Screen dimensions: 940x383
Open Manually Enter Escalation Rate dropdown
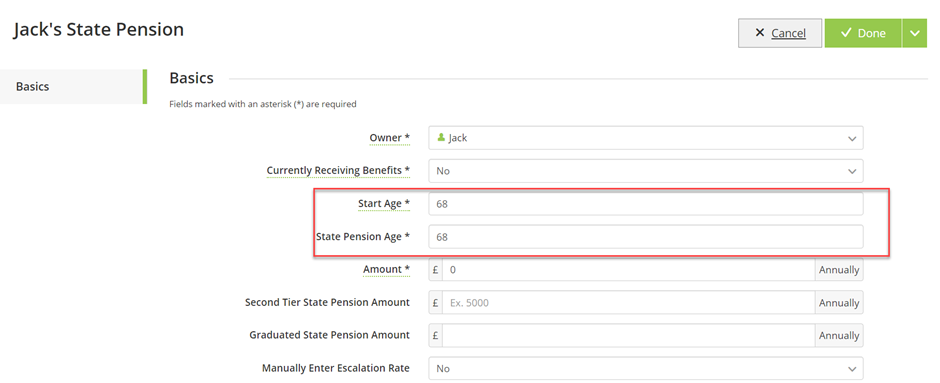click(x=646, y=369)
